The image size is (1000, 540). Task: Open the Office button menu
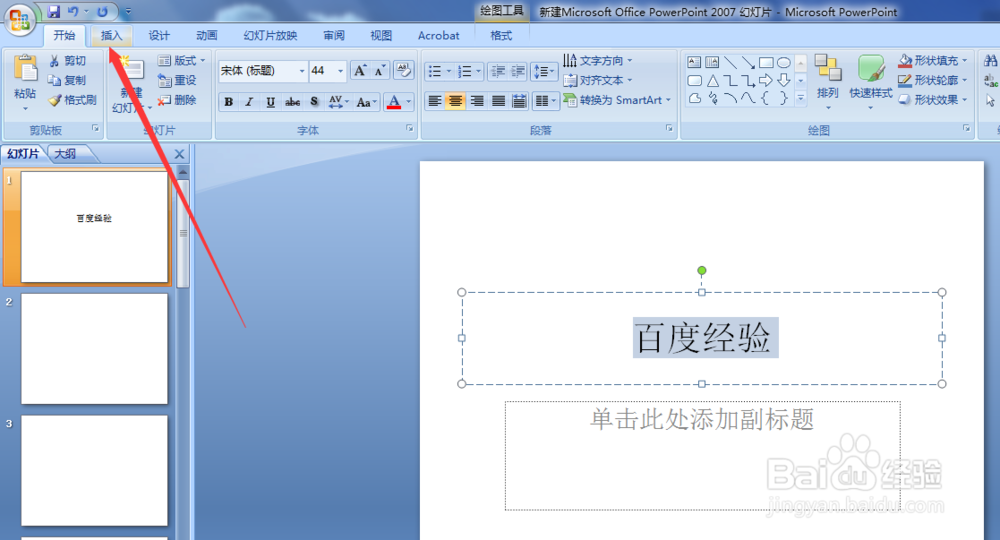pos(20,18)
